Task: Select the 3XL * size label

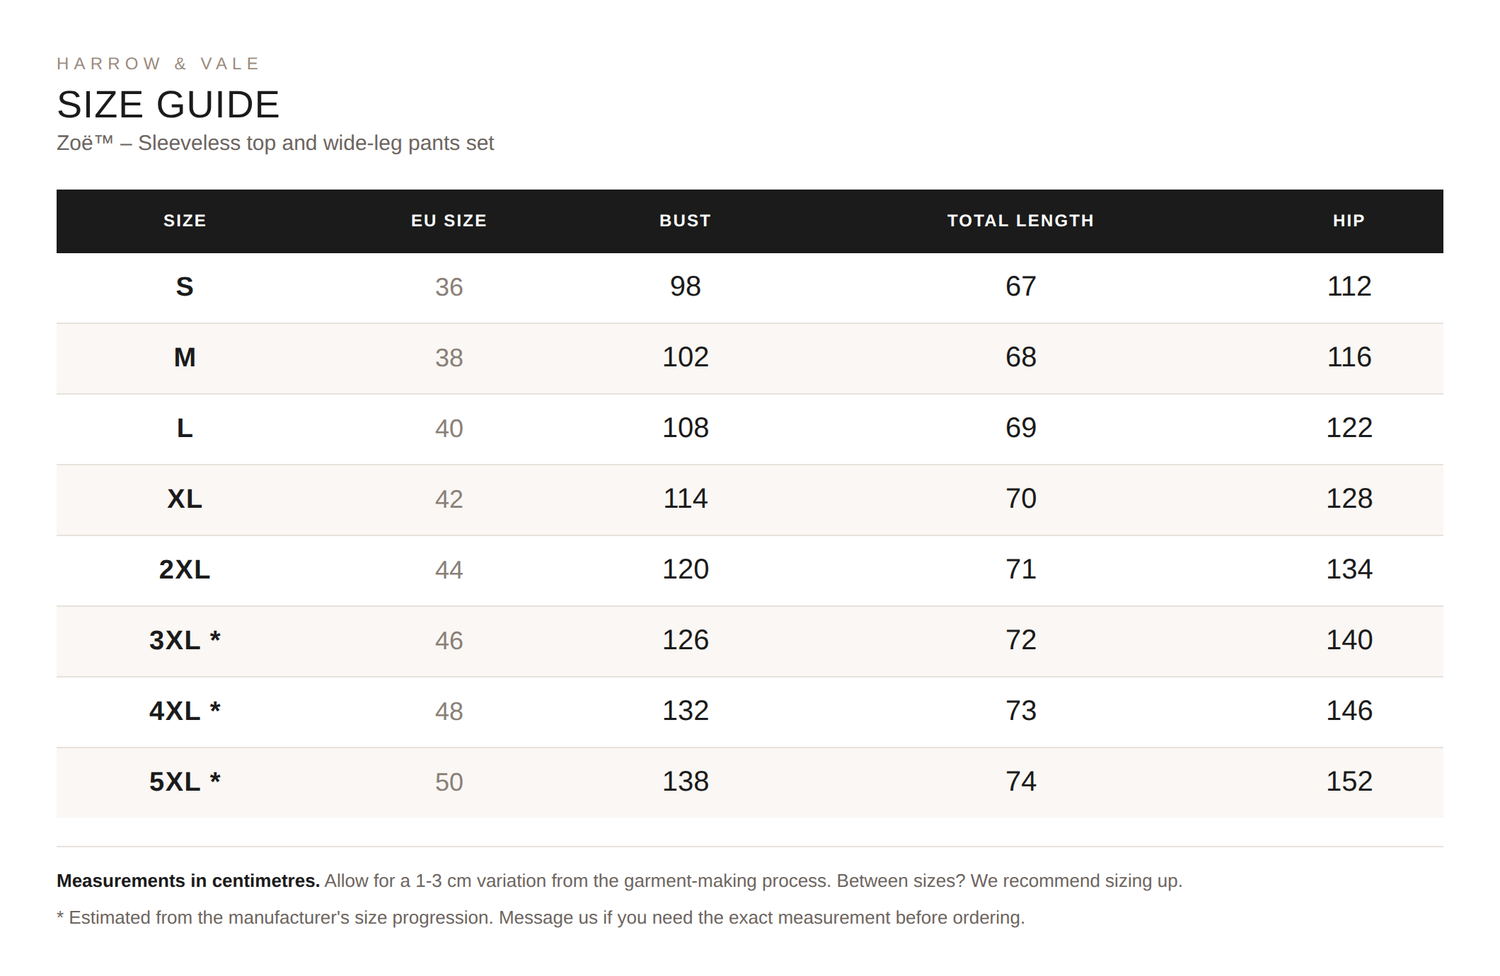Action: click(x=184, y=640)
